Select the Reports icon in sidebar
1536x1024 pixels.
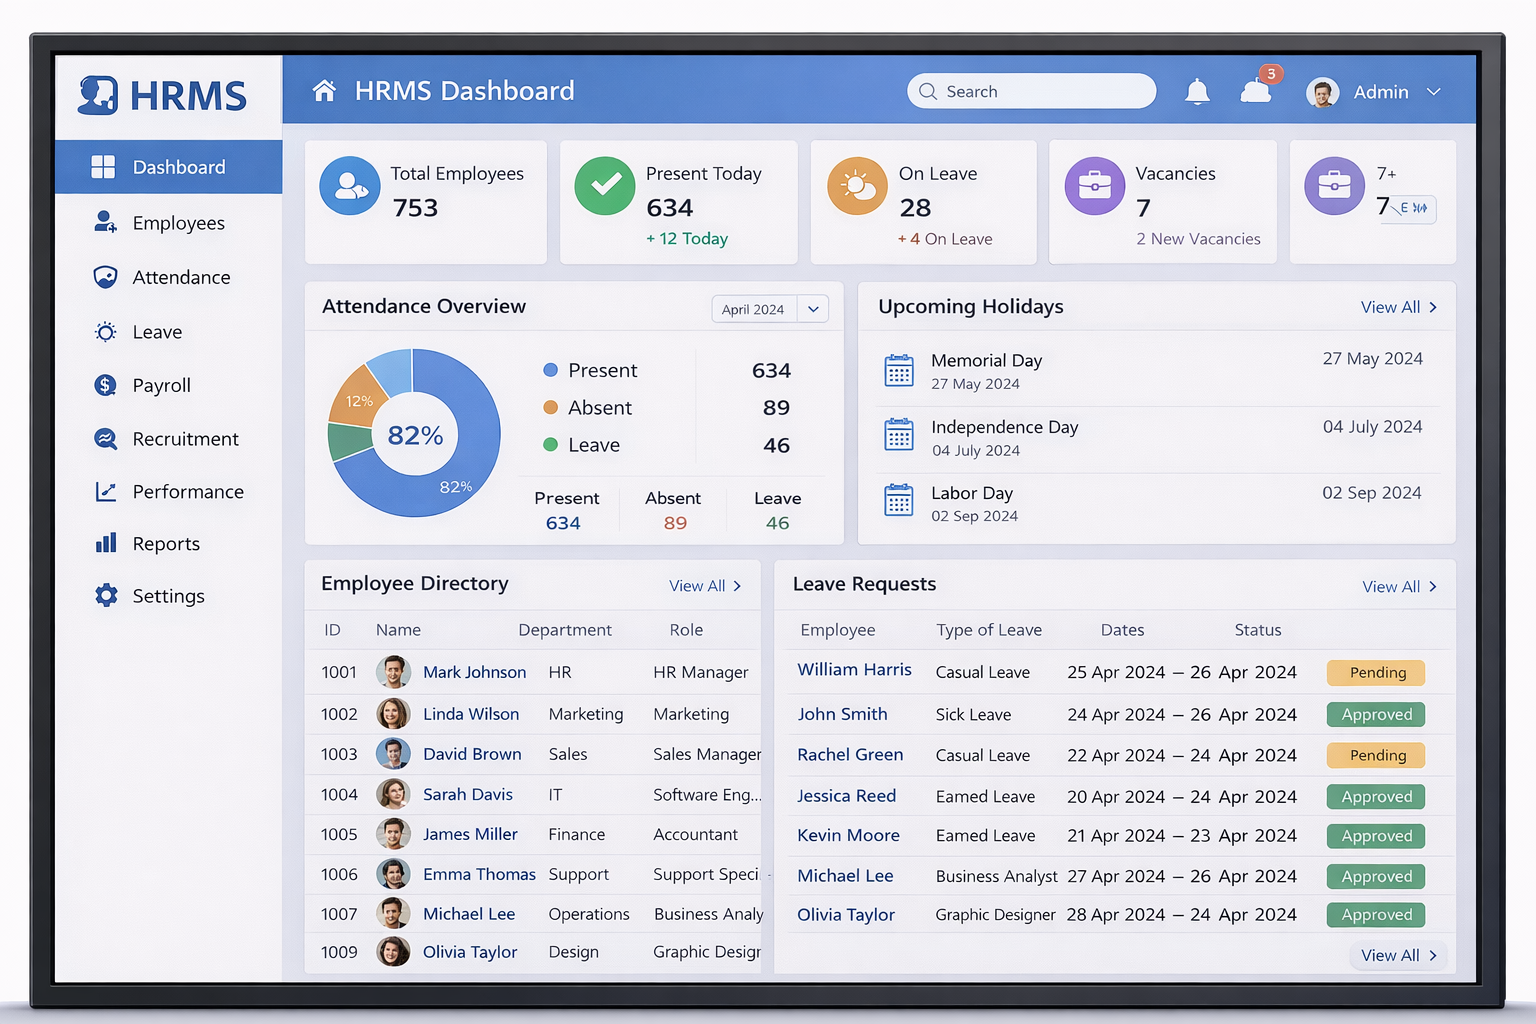105,543
